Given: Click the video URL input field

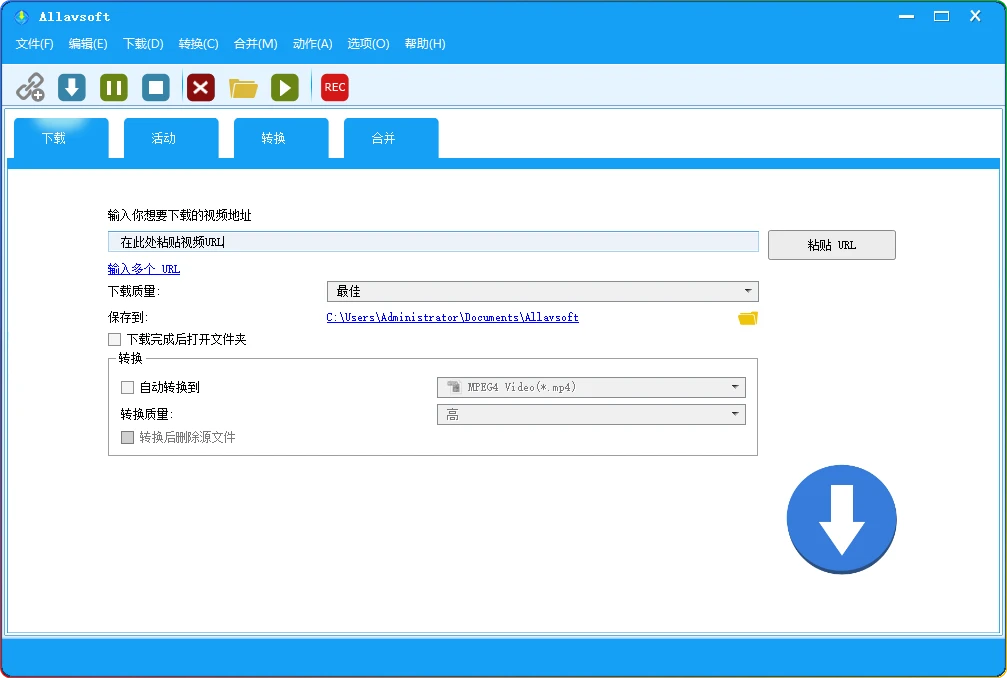Looking at the screenshot, I should [x=433, y=242].
